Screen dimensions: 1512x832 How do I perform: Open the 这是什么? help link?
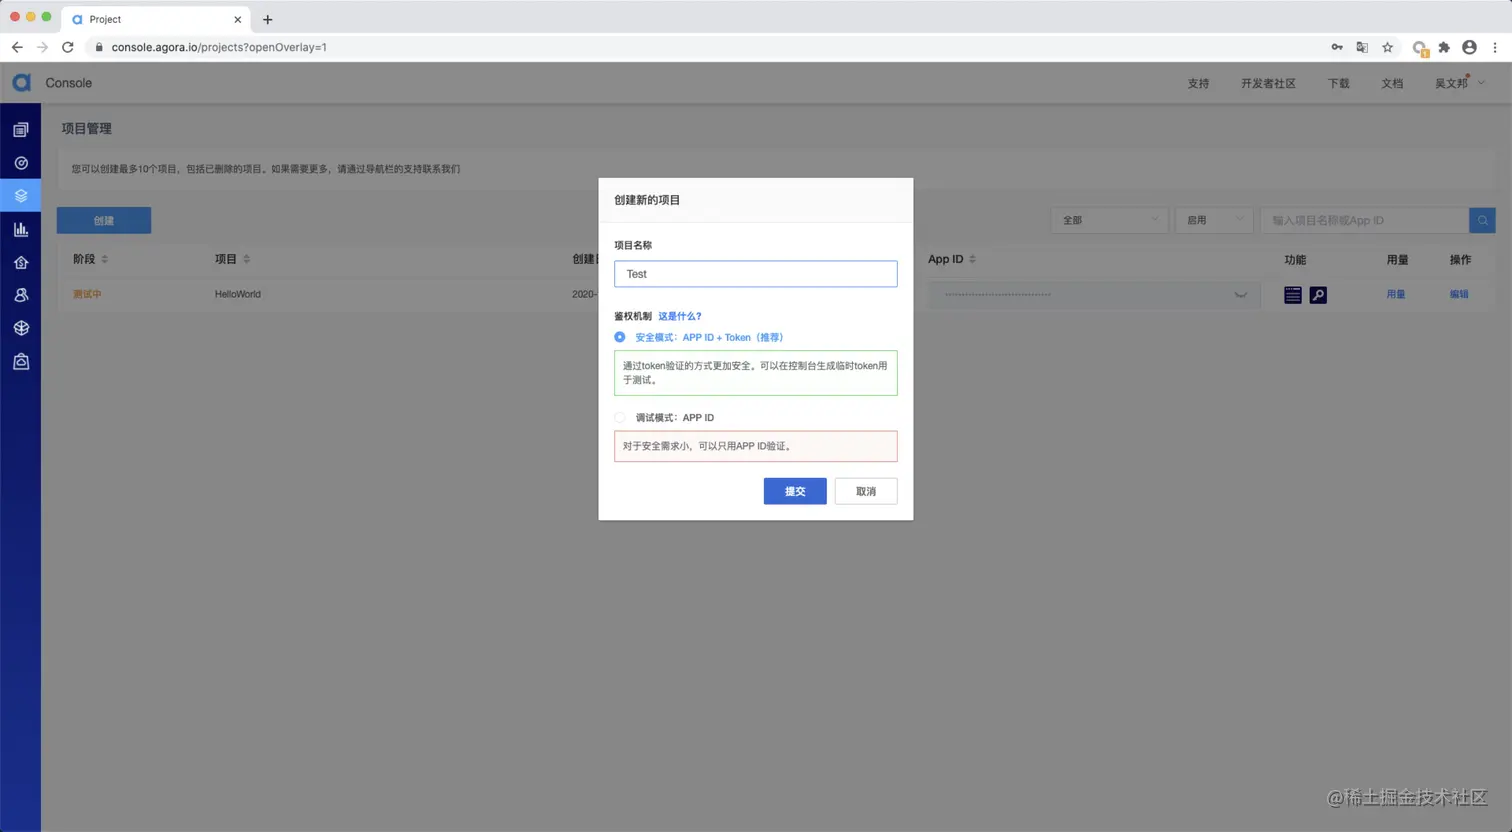click(x=680, y=316)
